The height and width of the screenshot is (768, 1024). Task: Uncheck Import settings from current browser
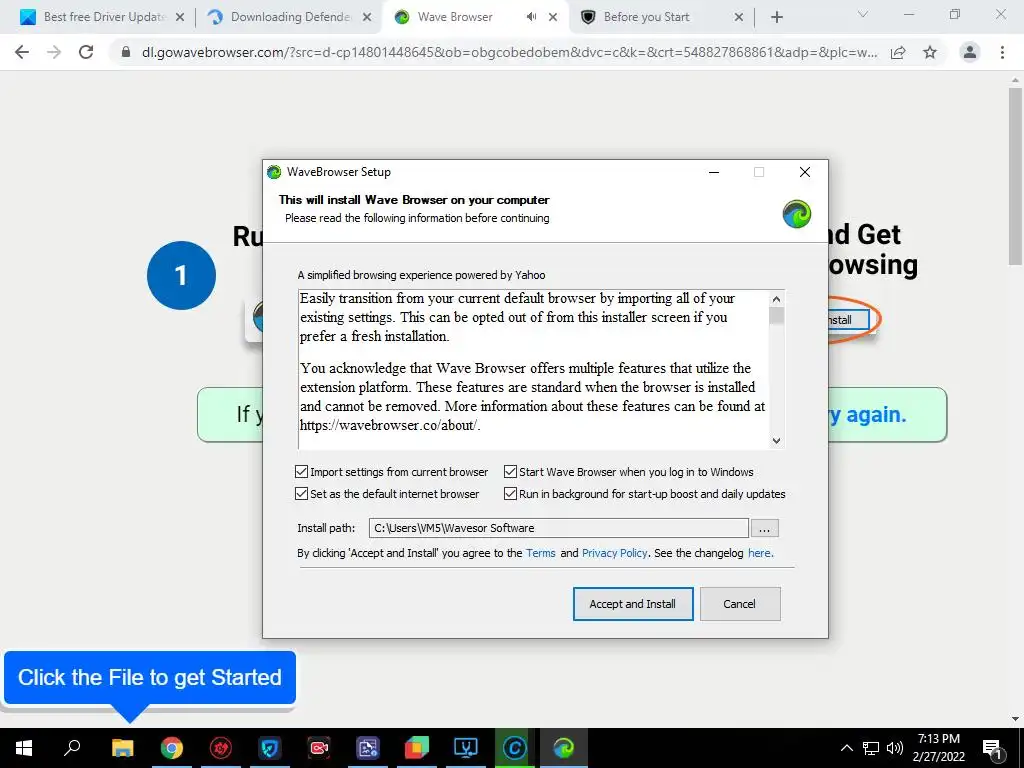pyautogui.click(x=301, y=472)
